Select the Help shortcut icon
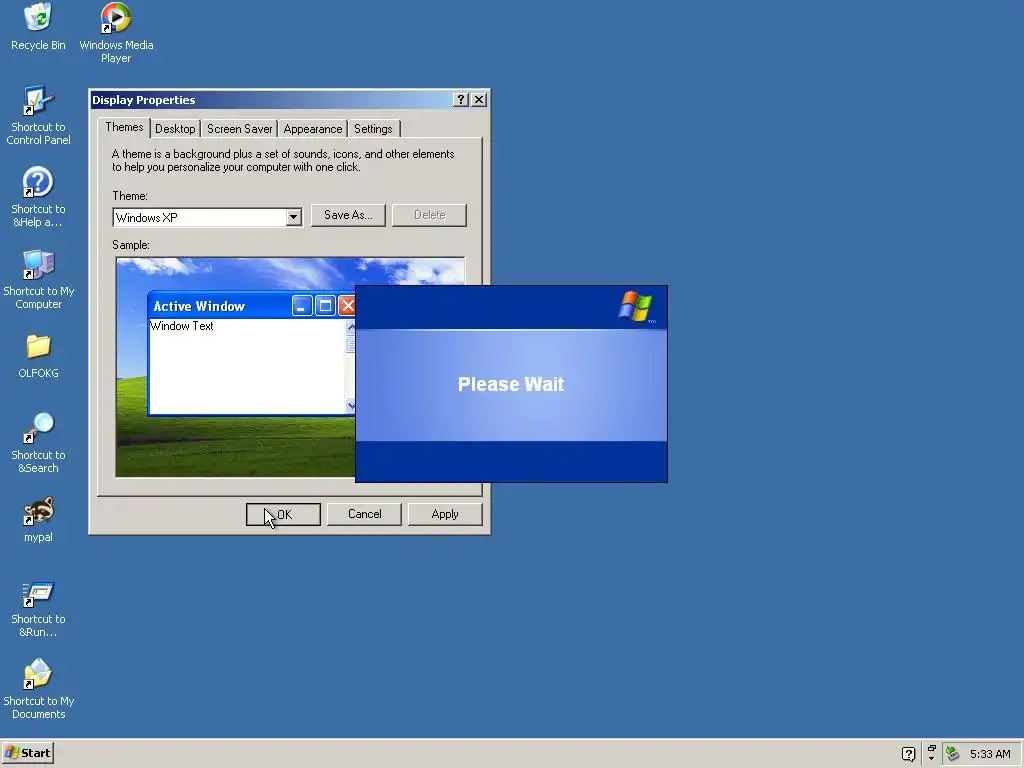1024x768 pixels. click(38, 197)
